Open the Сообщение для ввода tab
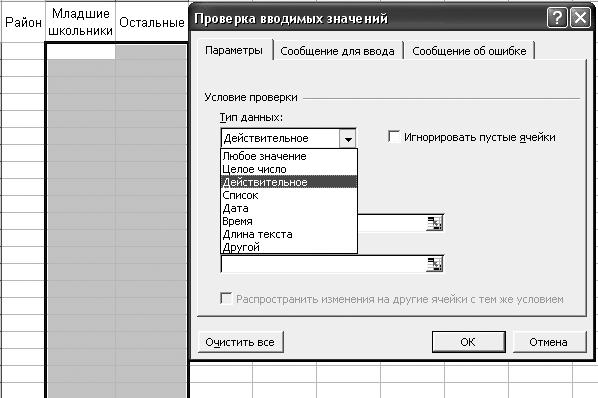This screenshot has width=598, height=398. tap(337, 51)
